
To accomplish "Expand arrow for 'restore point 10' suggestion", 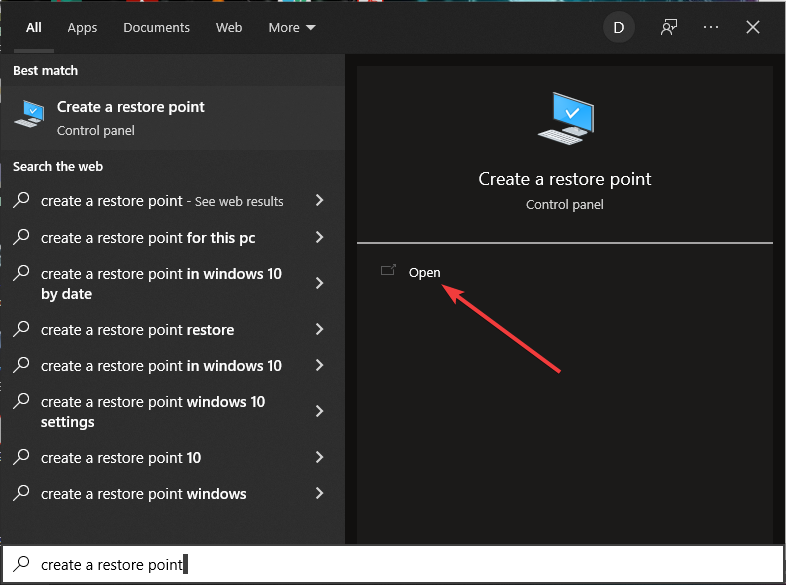I will [319, 457].
